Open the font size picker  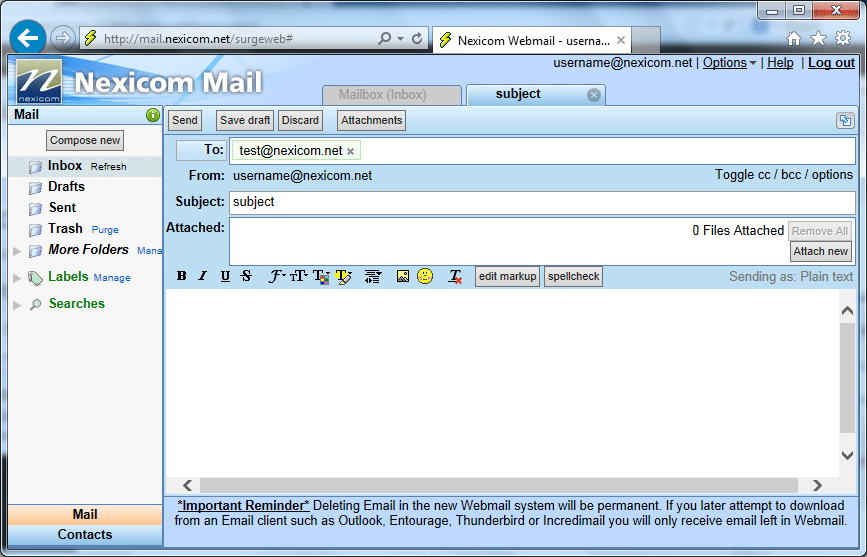tap(299, 276)
